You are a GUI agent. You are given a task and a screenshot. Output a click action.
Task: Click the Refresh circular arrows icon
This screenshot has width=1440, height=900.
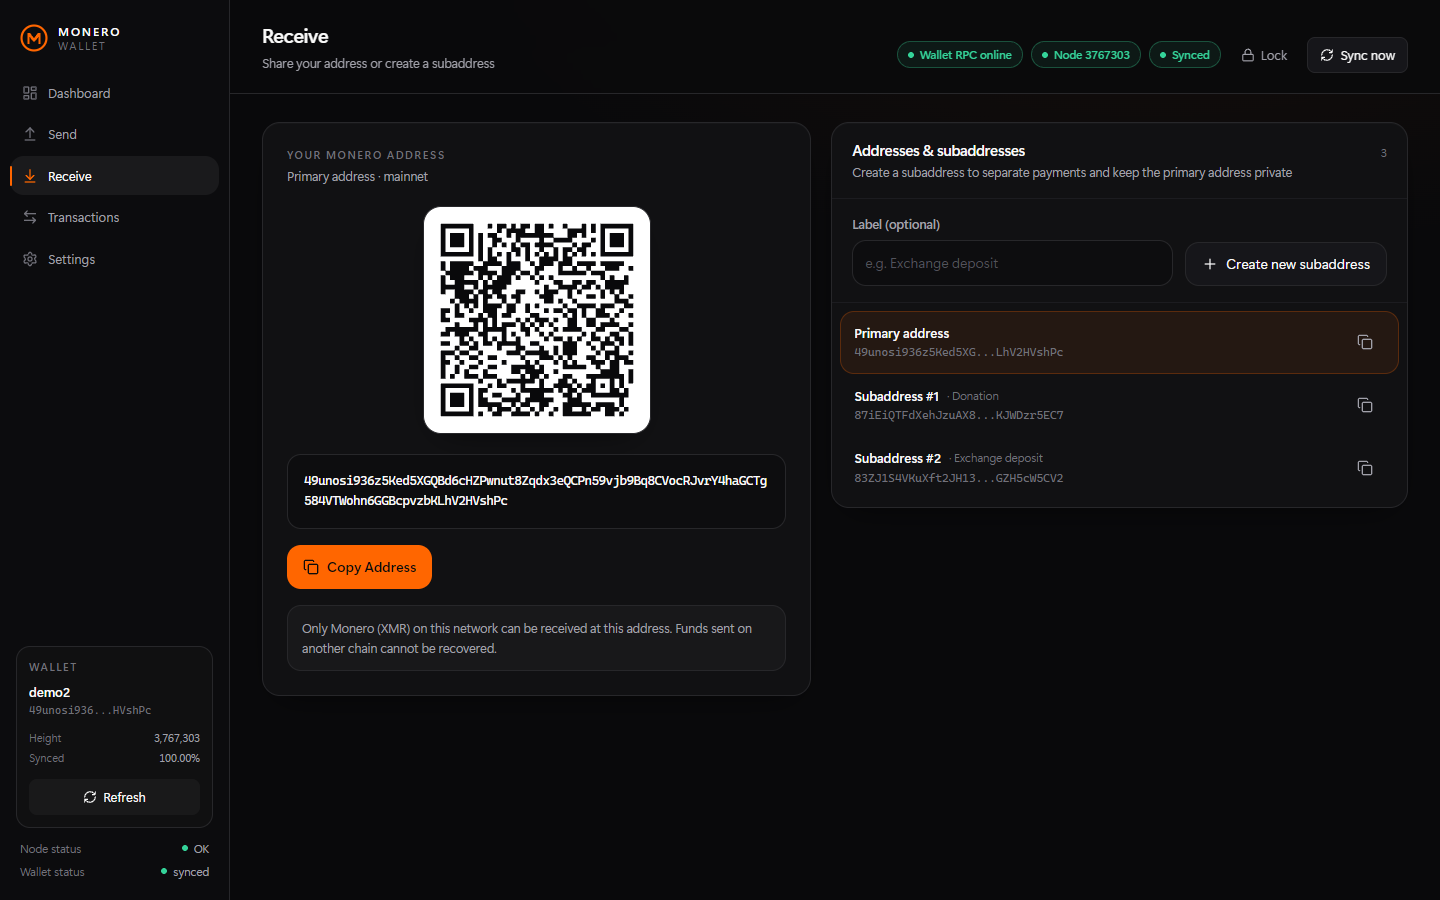pos(90,797)
